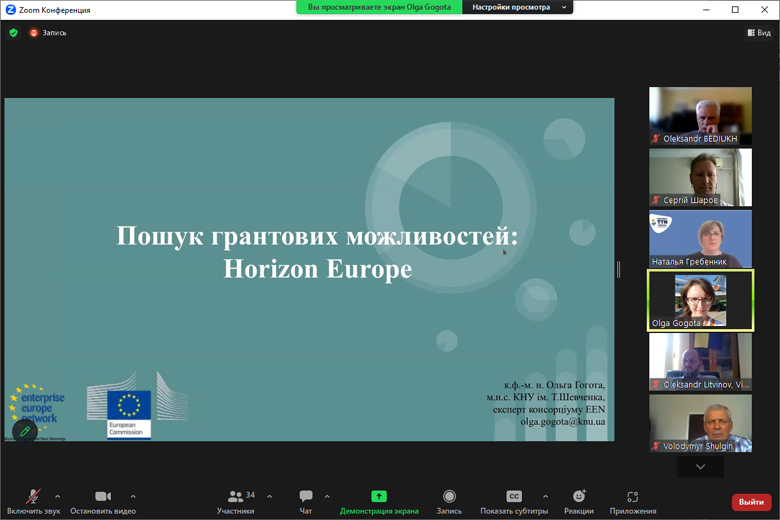This screenshot has width=780, height=520.
Task: Maximize the Zoom window
Action: coord(735,9)
